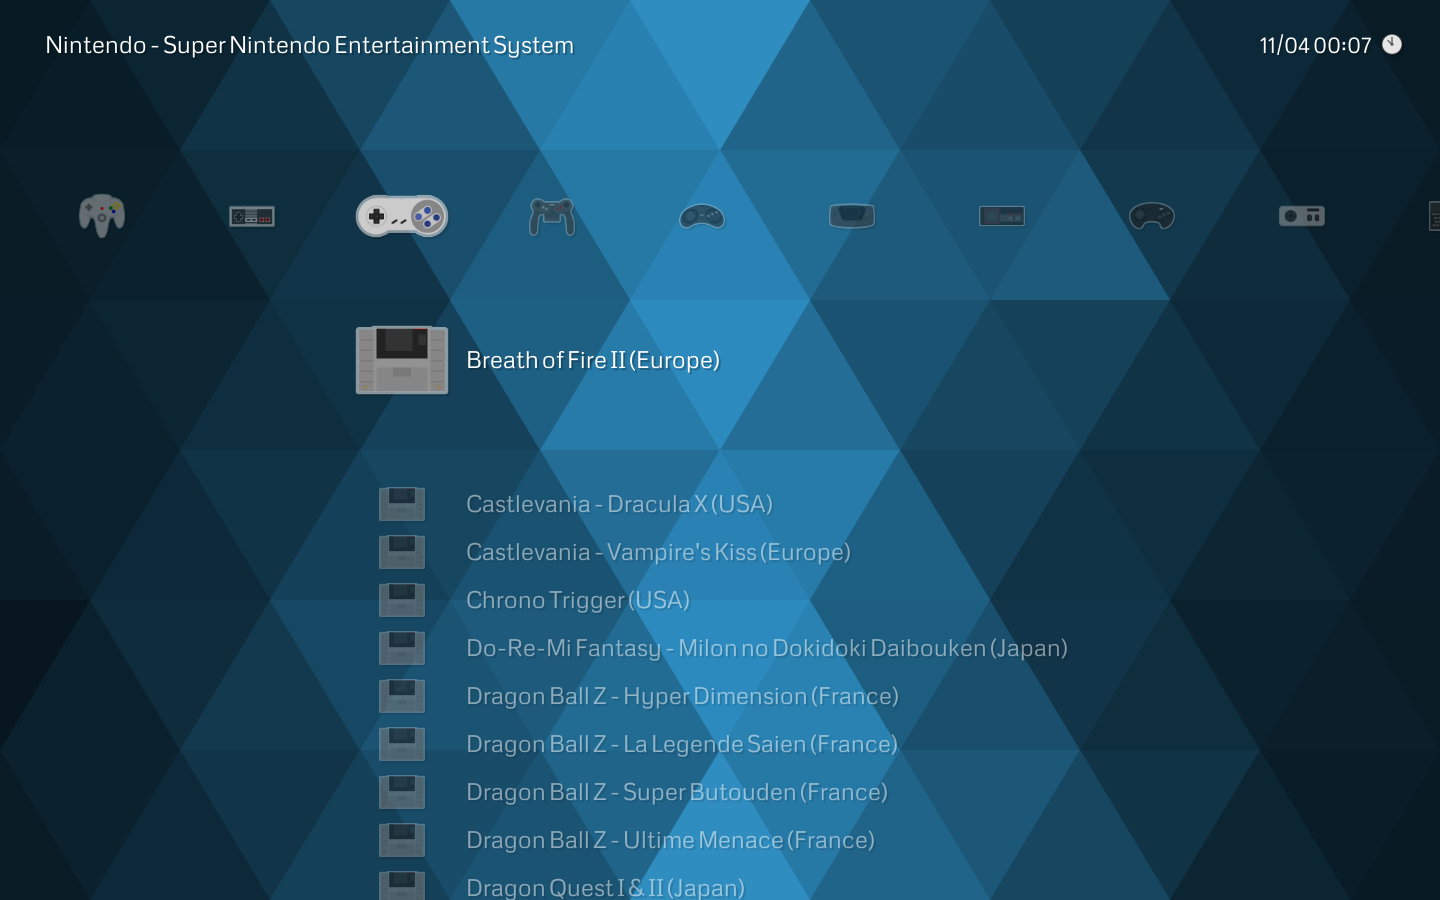Switch to the NES controller system icon
This screenshot has height=900, width=1440.
[251, 216]
